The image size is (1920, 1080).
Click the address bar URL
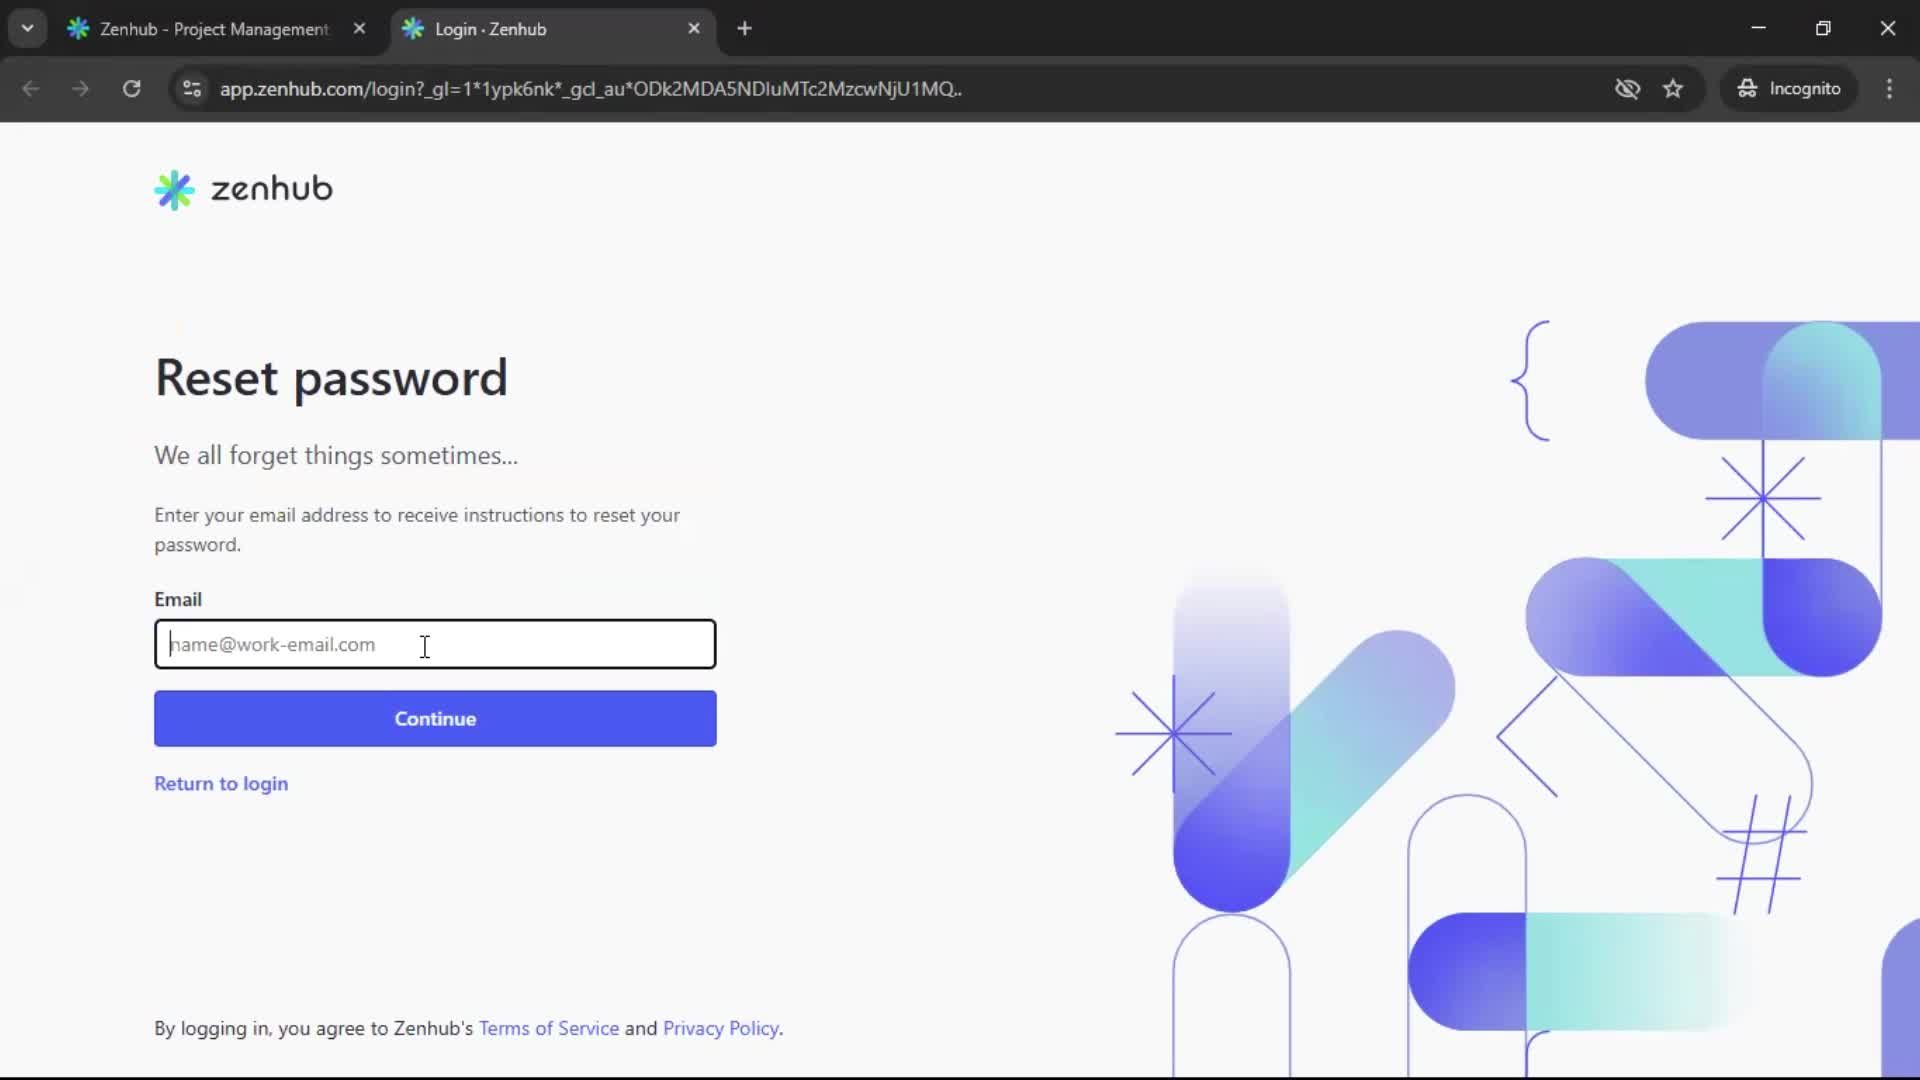[592, 88]
